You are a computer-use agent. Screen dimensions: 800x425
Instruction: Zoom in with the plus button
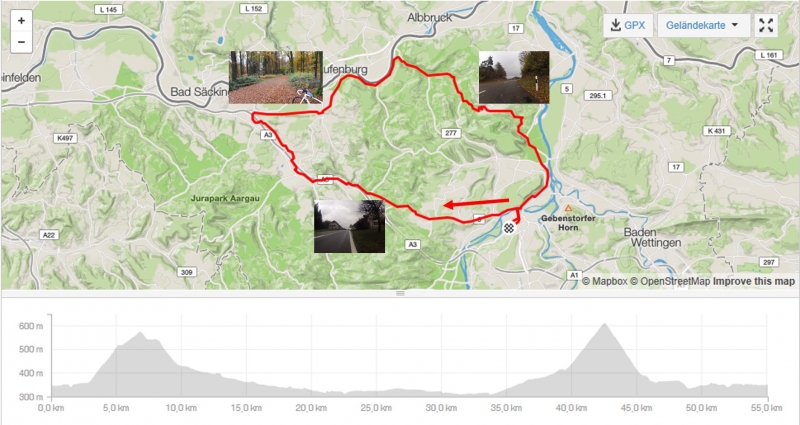[21, 21]
